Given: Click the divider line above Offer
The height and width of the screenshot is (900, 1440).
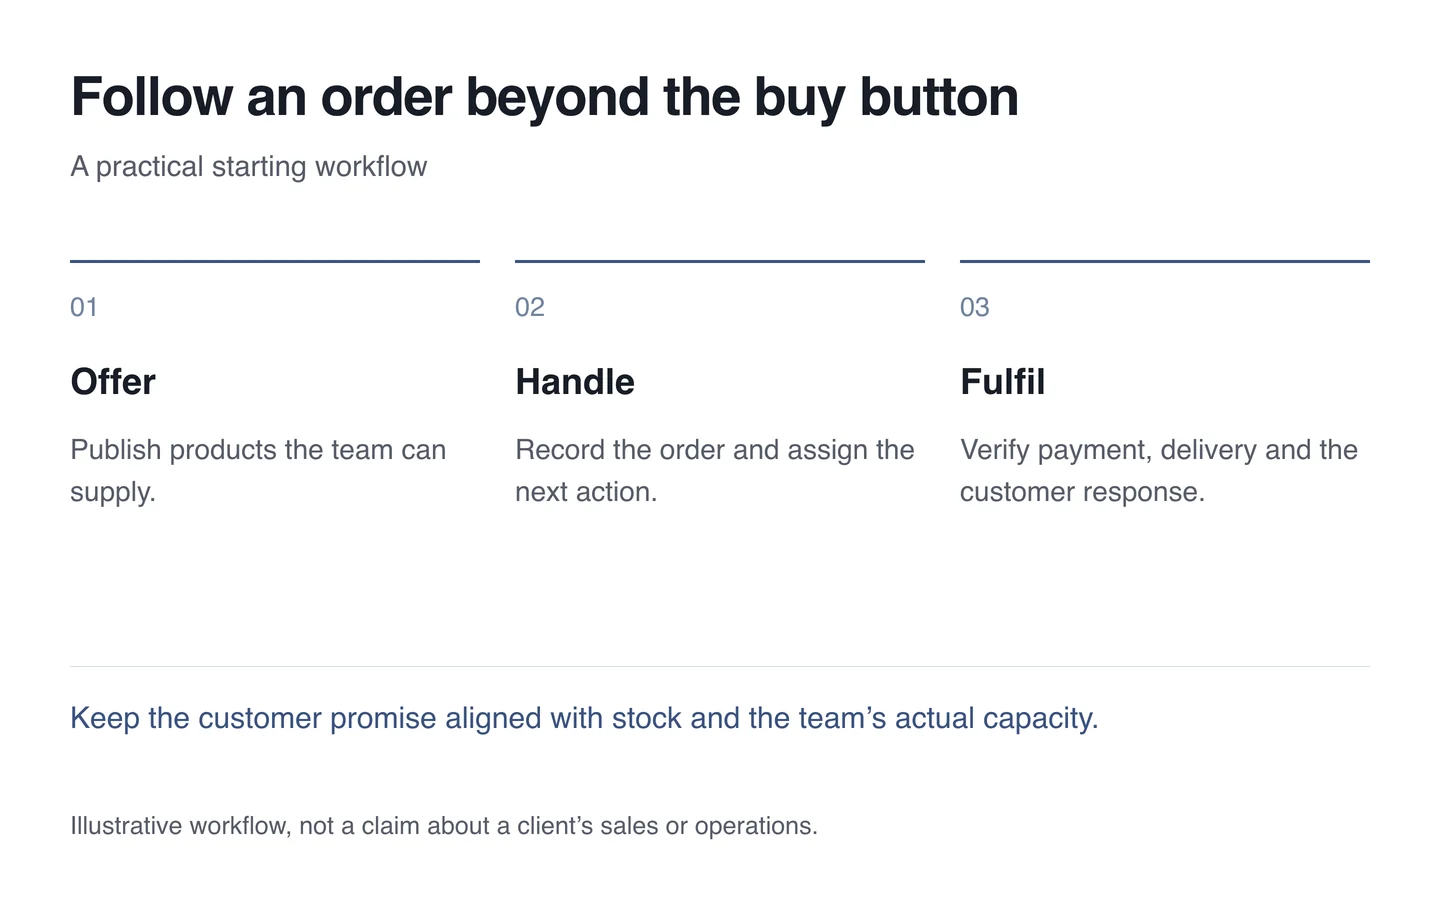Looking at the screenshot, I should pyautogui.click(x=275, y=261).
